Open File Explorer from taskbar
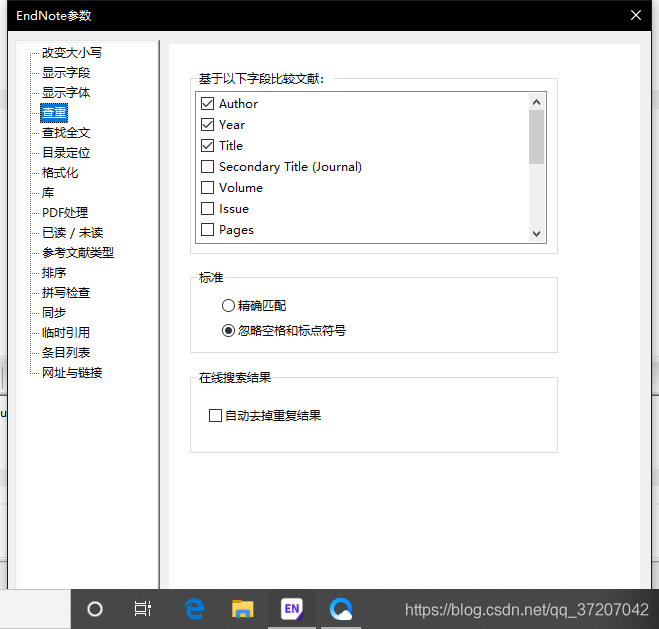The width and height of the screenshot is (659, 629). (x=243, y=609)
